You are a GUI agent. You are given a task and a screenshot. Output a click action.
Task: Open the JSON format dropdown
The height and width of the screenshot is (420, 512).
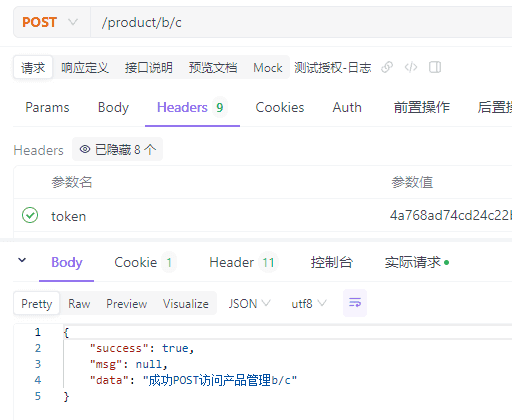pyautogui.click(x=250, y=304)
